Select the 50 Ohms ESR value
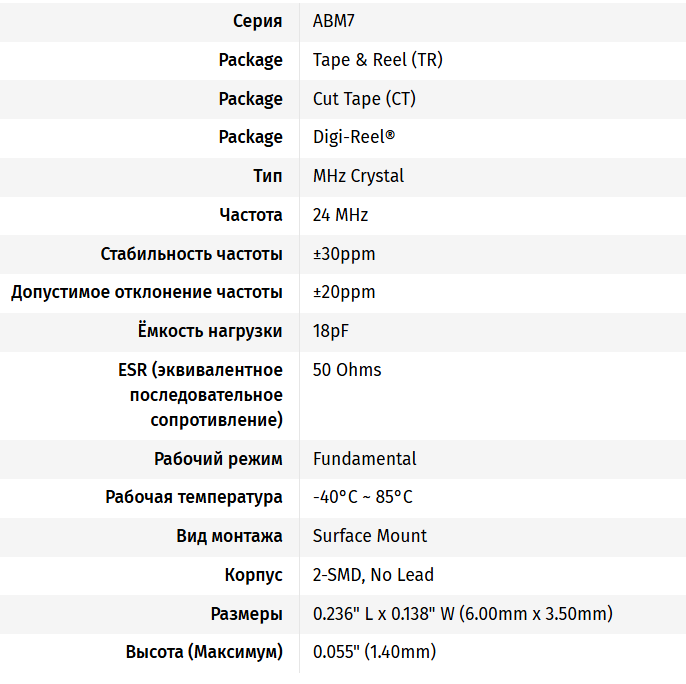 tap(347, 370)
